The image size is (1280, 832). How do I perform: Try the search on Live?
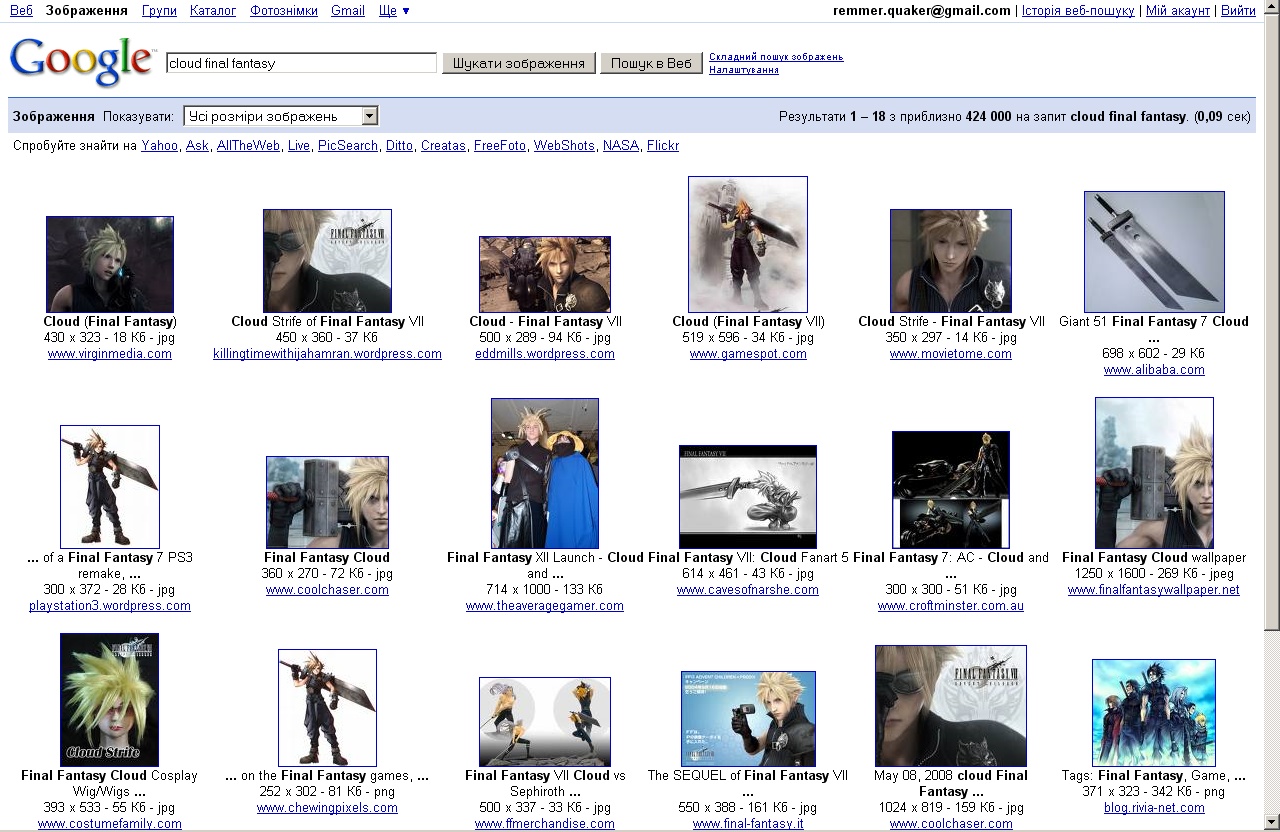pyautogui.click(x=299, y=145)
